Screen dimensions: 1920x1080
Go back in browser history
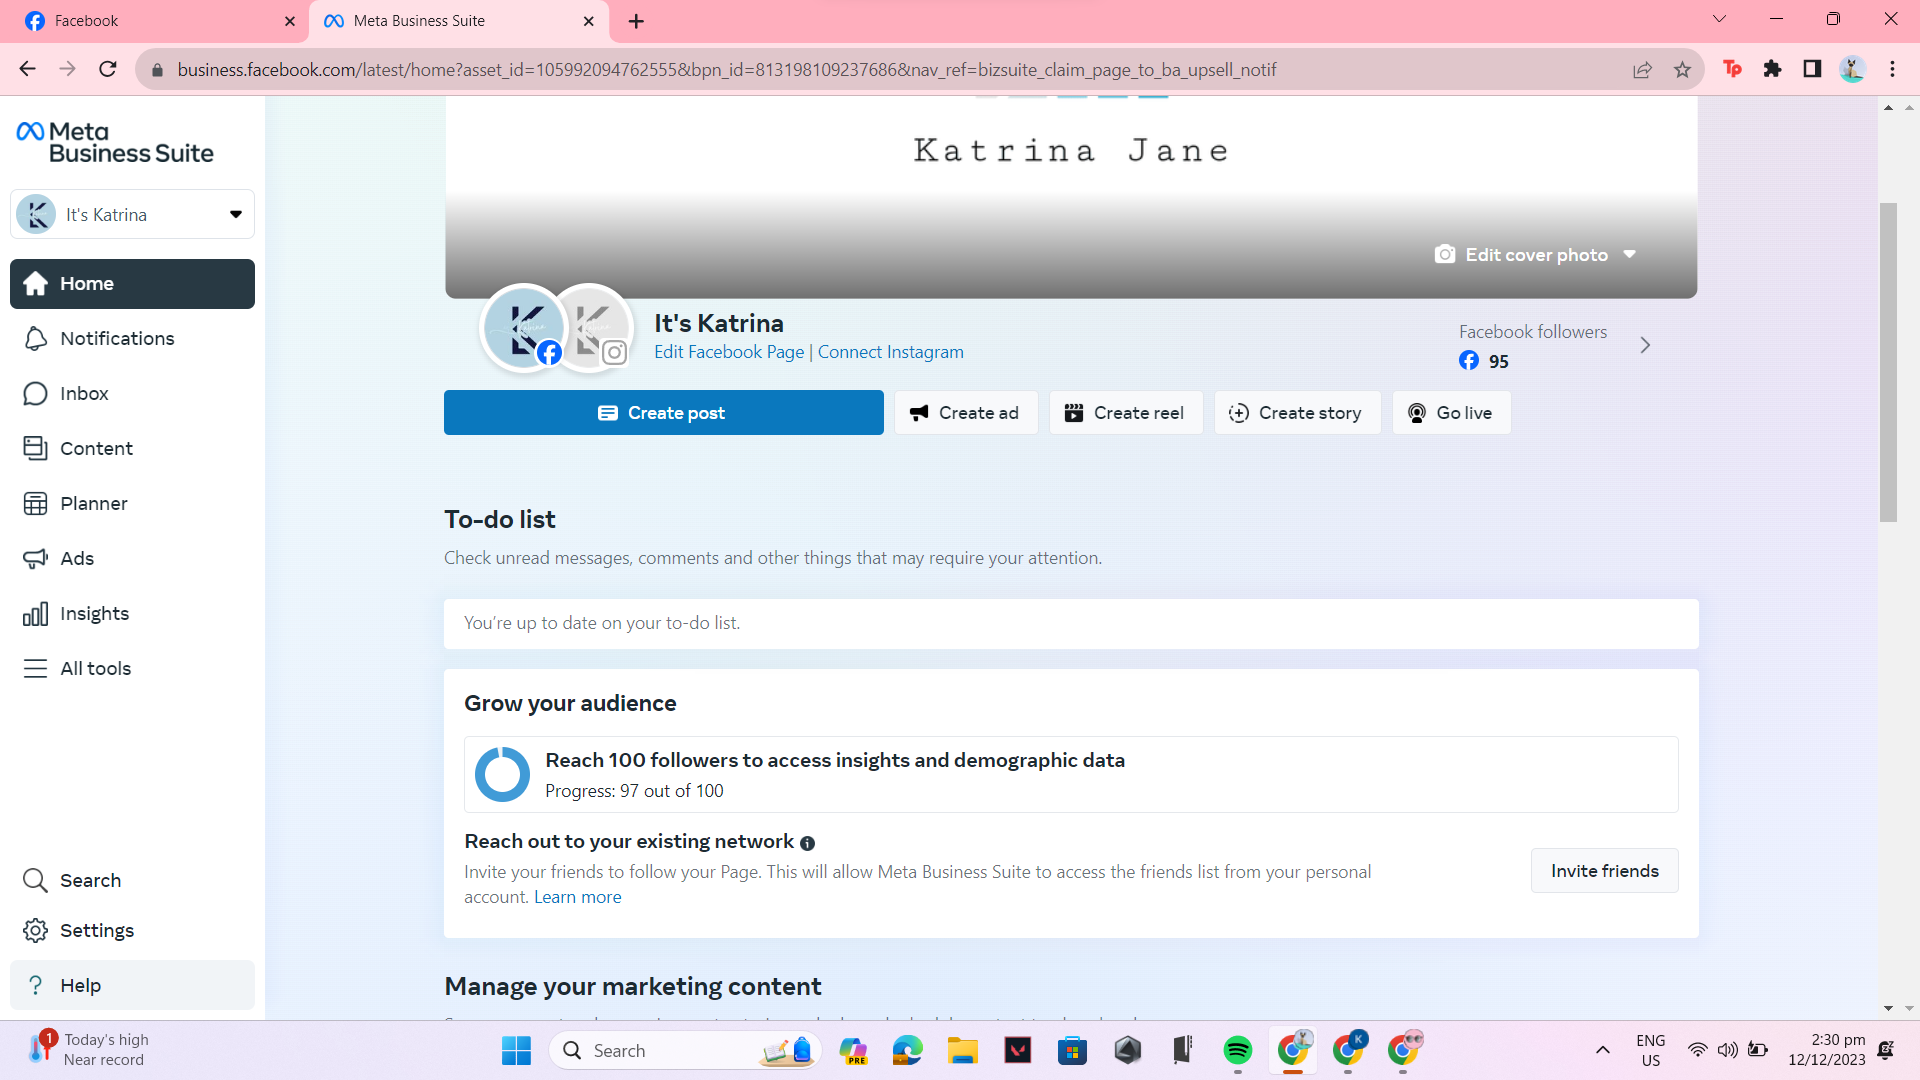[28, 70]
